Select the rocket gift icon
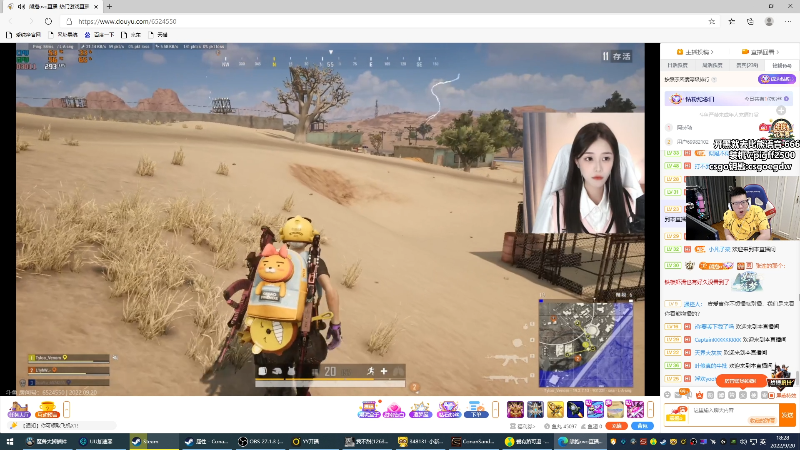Viewport: 800px width, 450px height. click(x=575, y=409)
